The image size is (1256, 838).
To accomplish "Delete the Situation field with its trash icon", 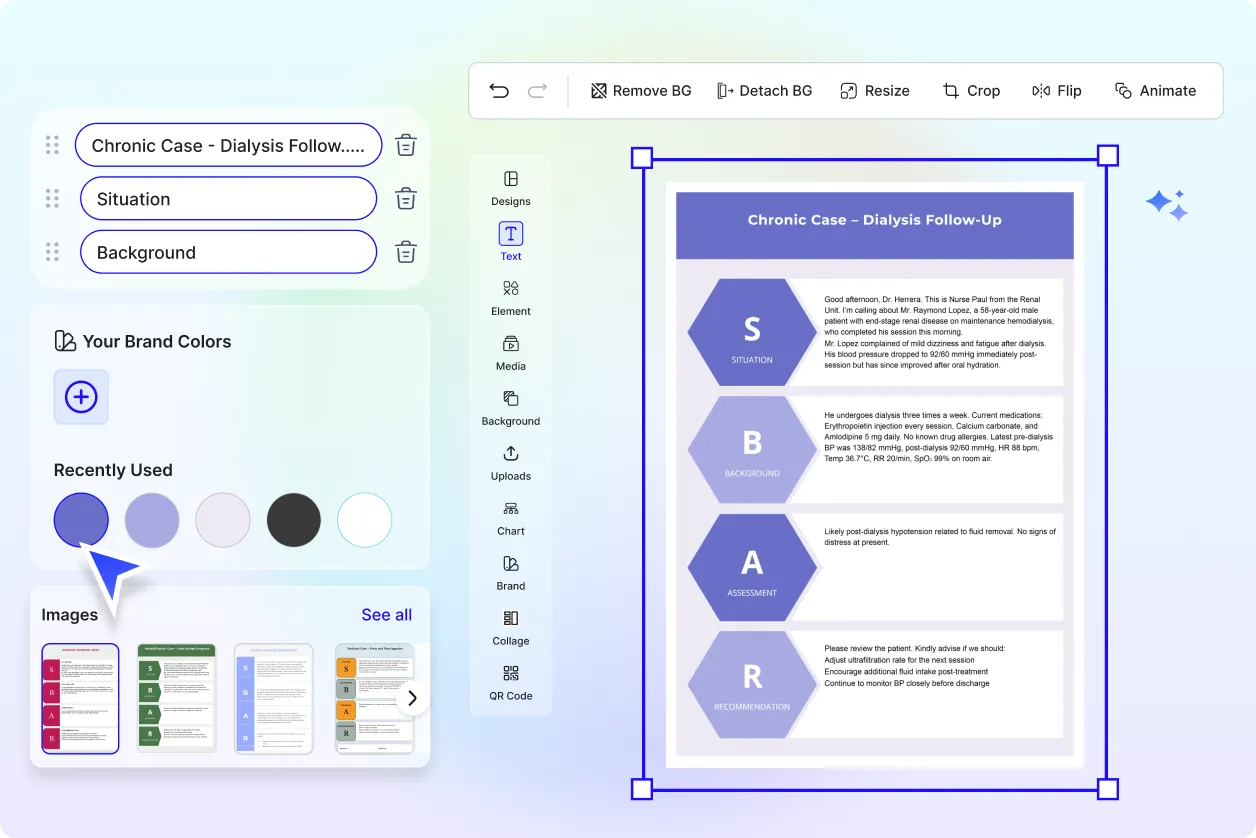I will (x=405, y=198).
